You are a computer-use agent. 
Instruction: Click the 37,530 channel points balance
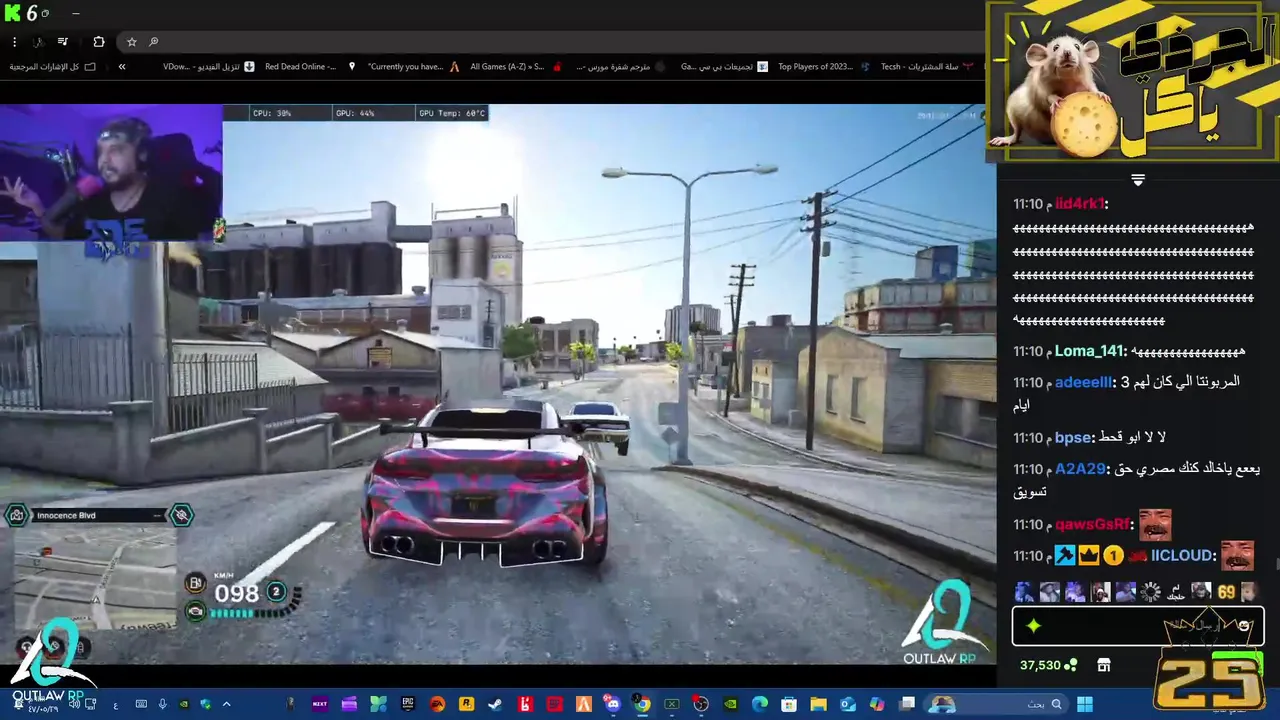[x=1048, y=665]
